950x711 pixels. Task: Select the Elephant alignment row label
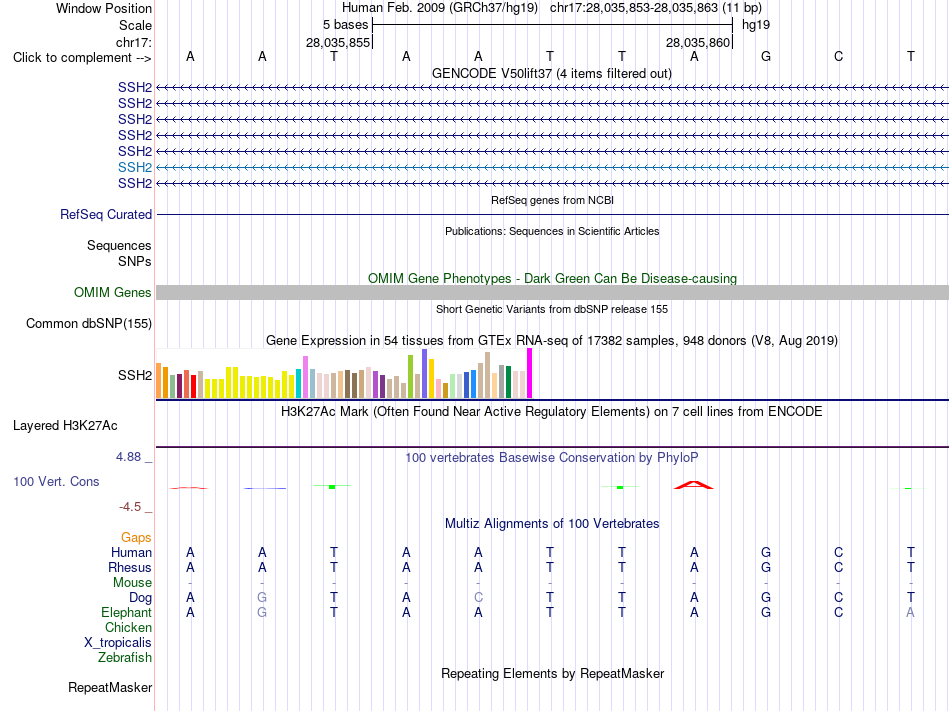pyautogui.click(x=126, y=612)
